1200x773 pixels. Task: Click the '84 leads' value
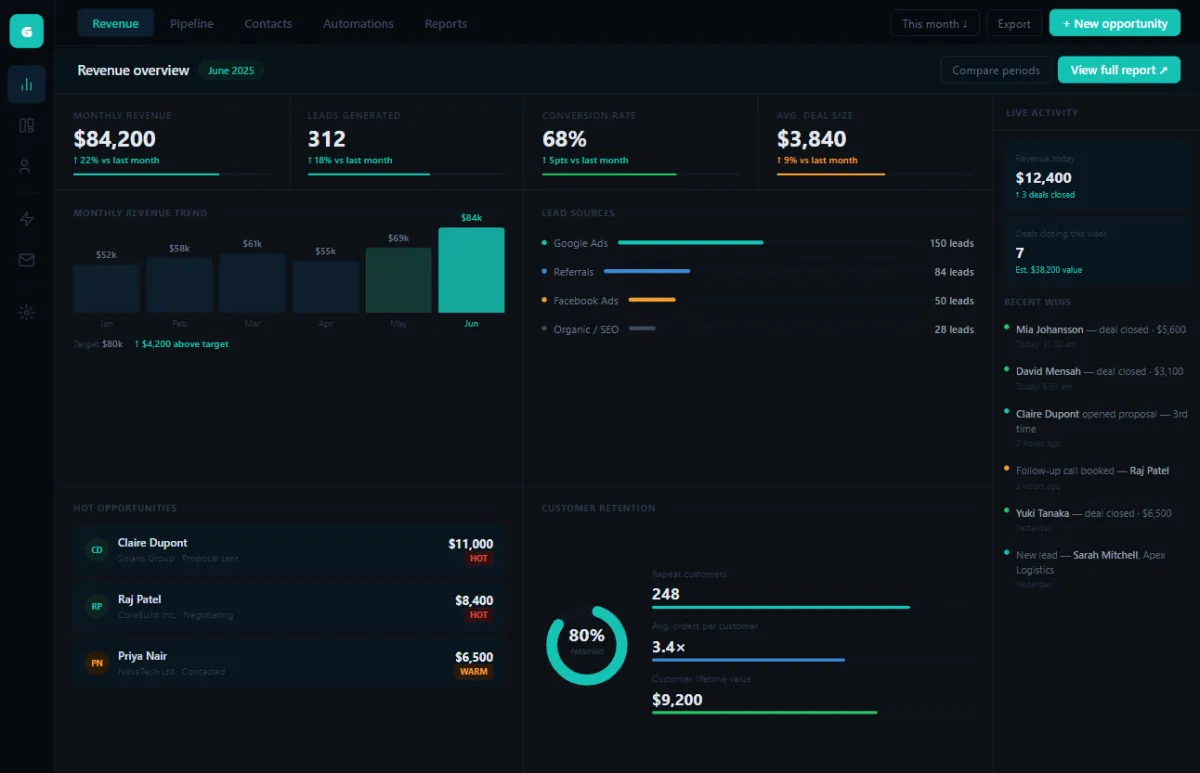coord(954,272)
